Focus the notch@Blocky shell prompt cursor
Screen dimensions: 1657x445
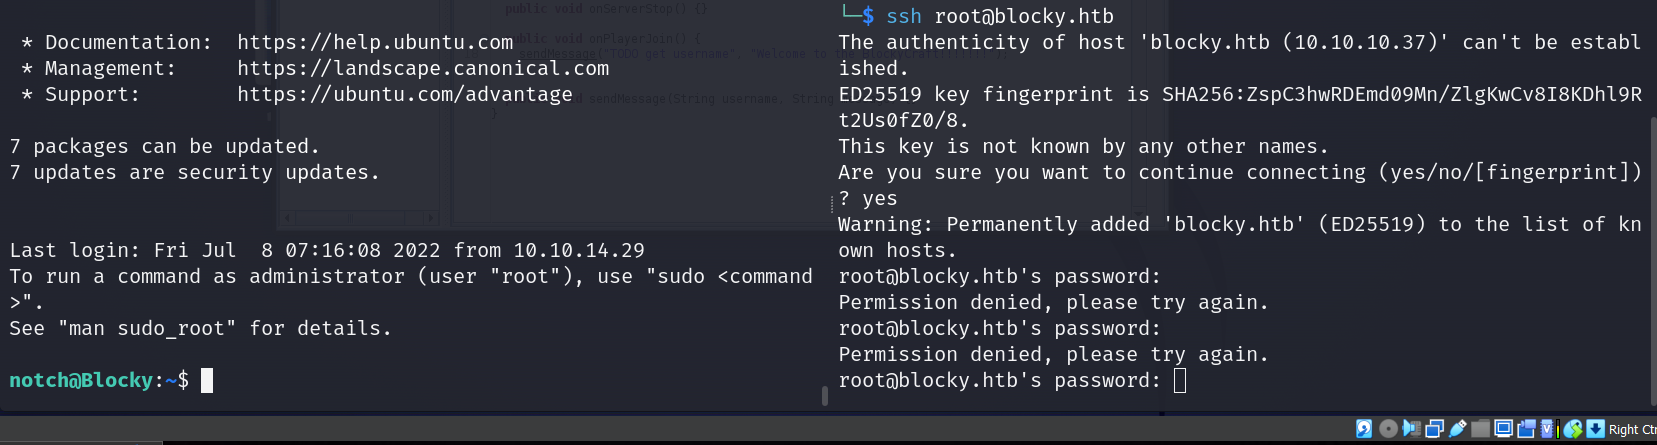tap(207, 380)
